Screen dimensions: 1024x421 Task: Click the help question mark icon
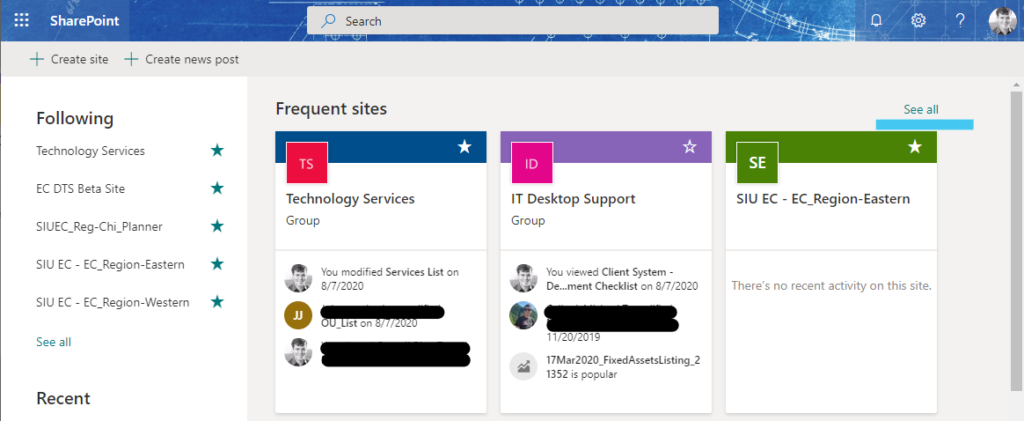pyautogui.click(x=960, y=20)
